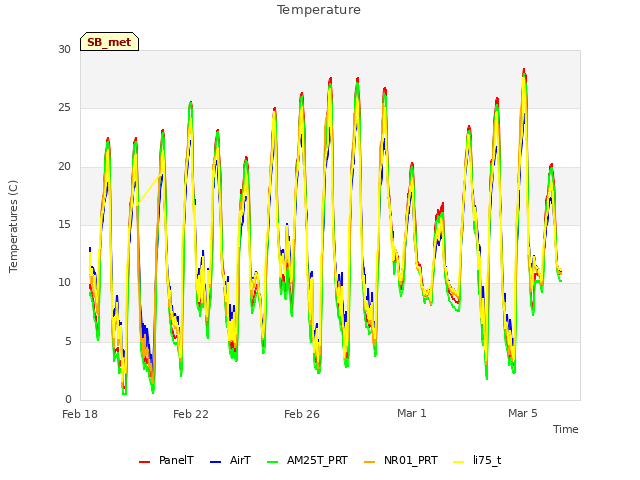The height and width of the screenshot is (480, 640).
Task: Click the 0 y-axis tick label
Action: click(68, 400)
